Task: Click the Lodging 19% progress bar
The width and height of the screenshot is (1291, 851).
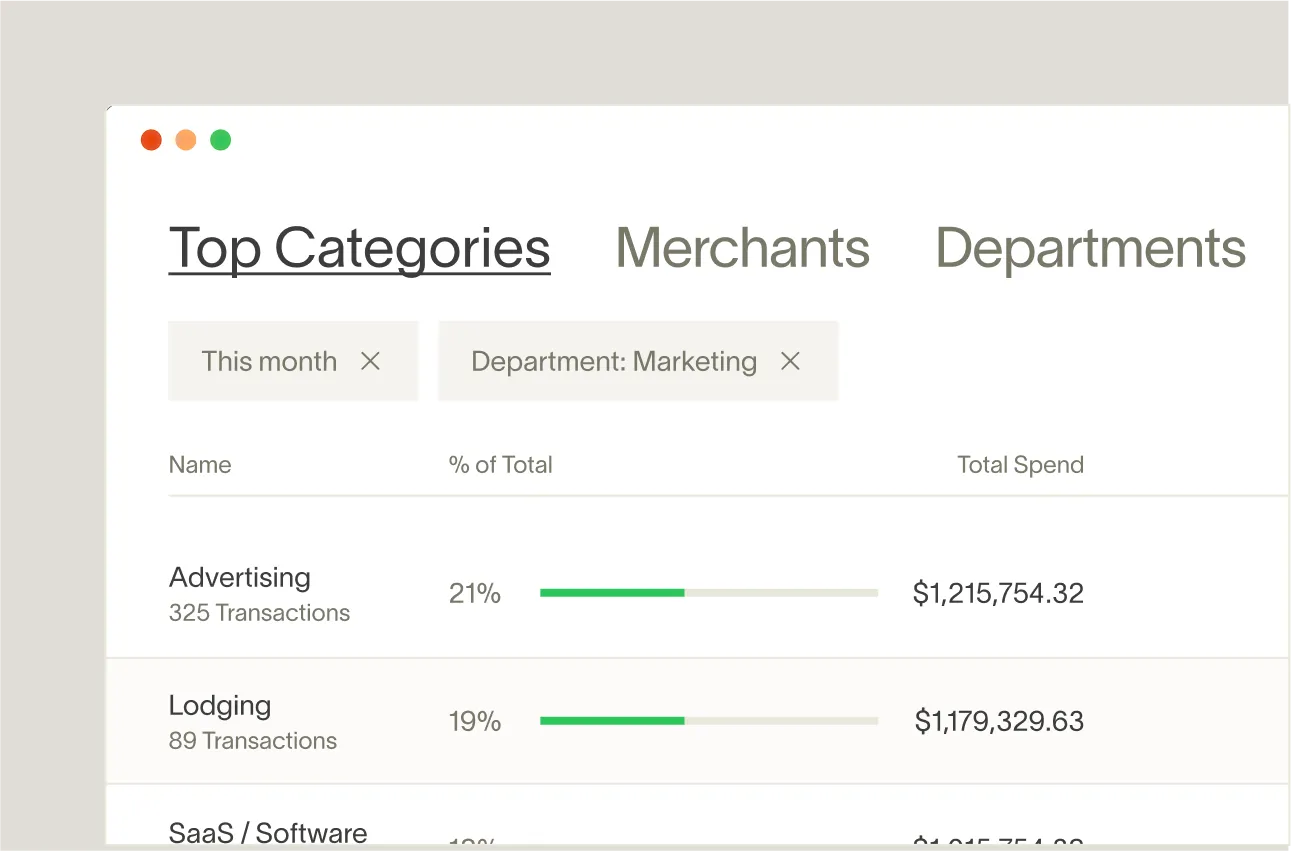Action: [x=708, y=721]
